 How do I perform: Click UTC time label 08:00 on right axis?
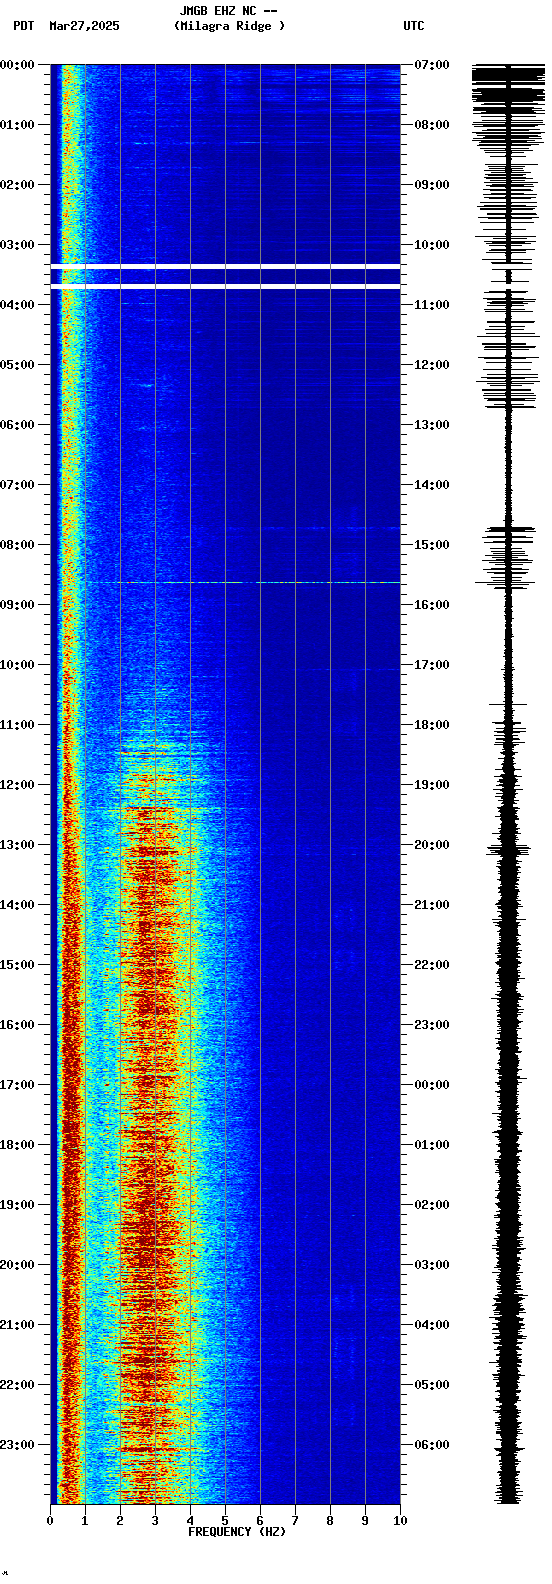432,125
